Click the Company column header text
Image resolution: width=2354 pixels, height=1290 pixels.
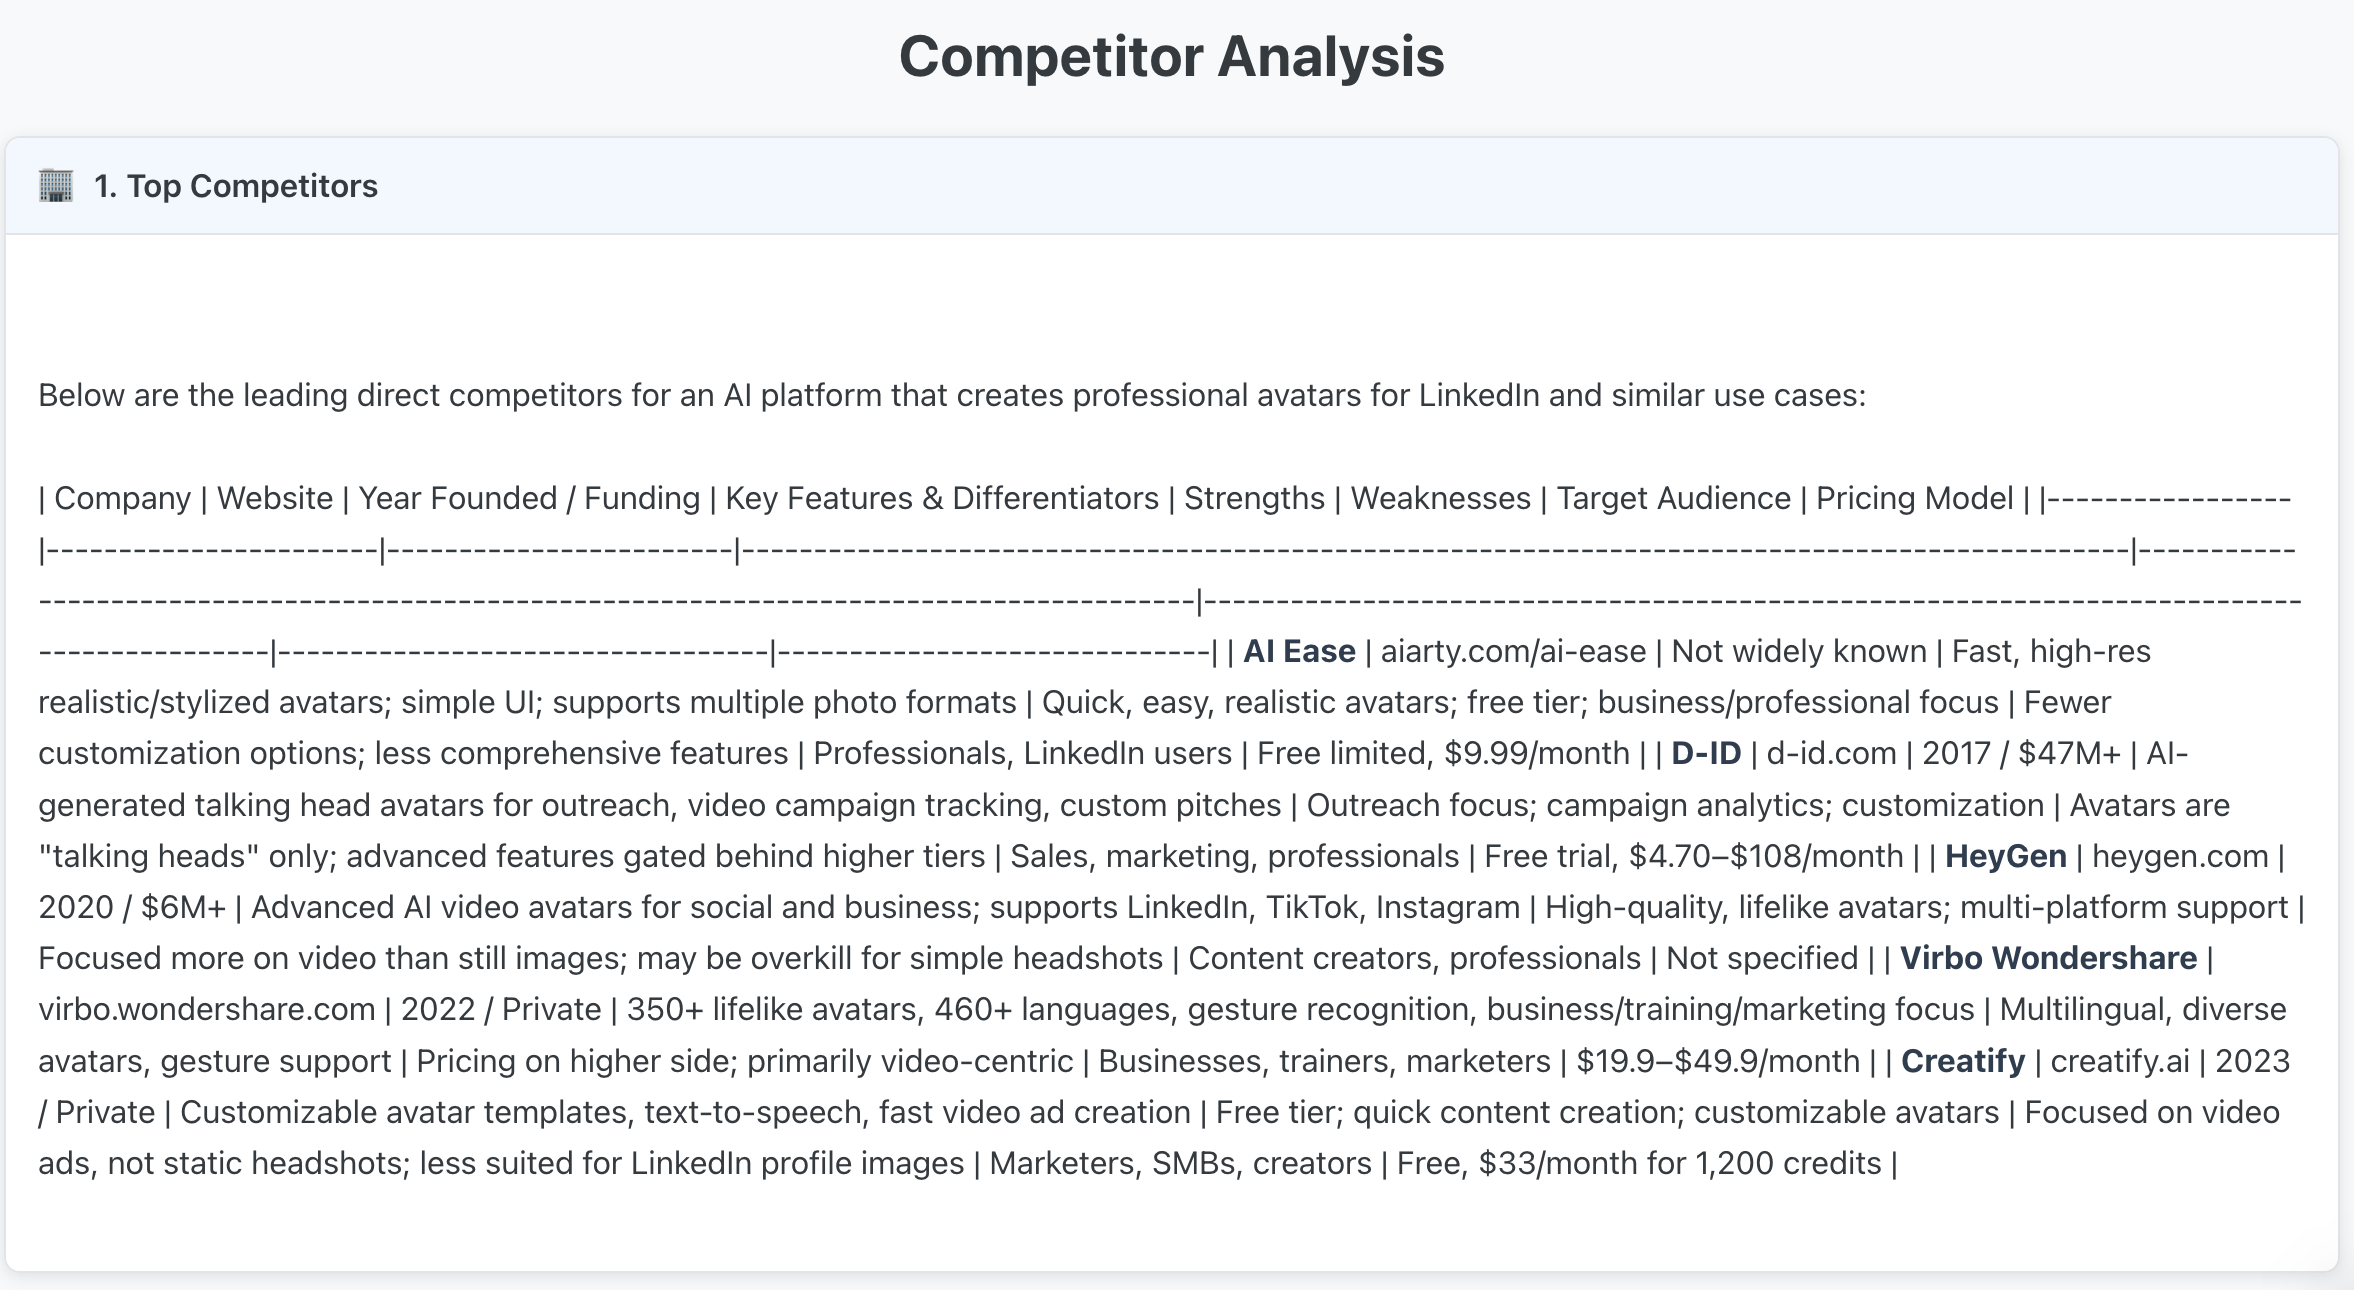122,498
